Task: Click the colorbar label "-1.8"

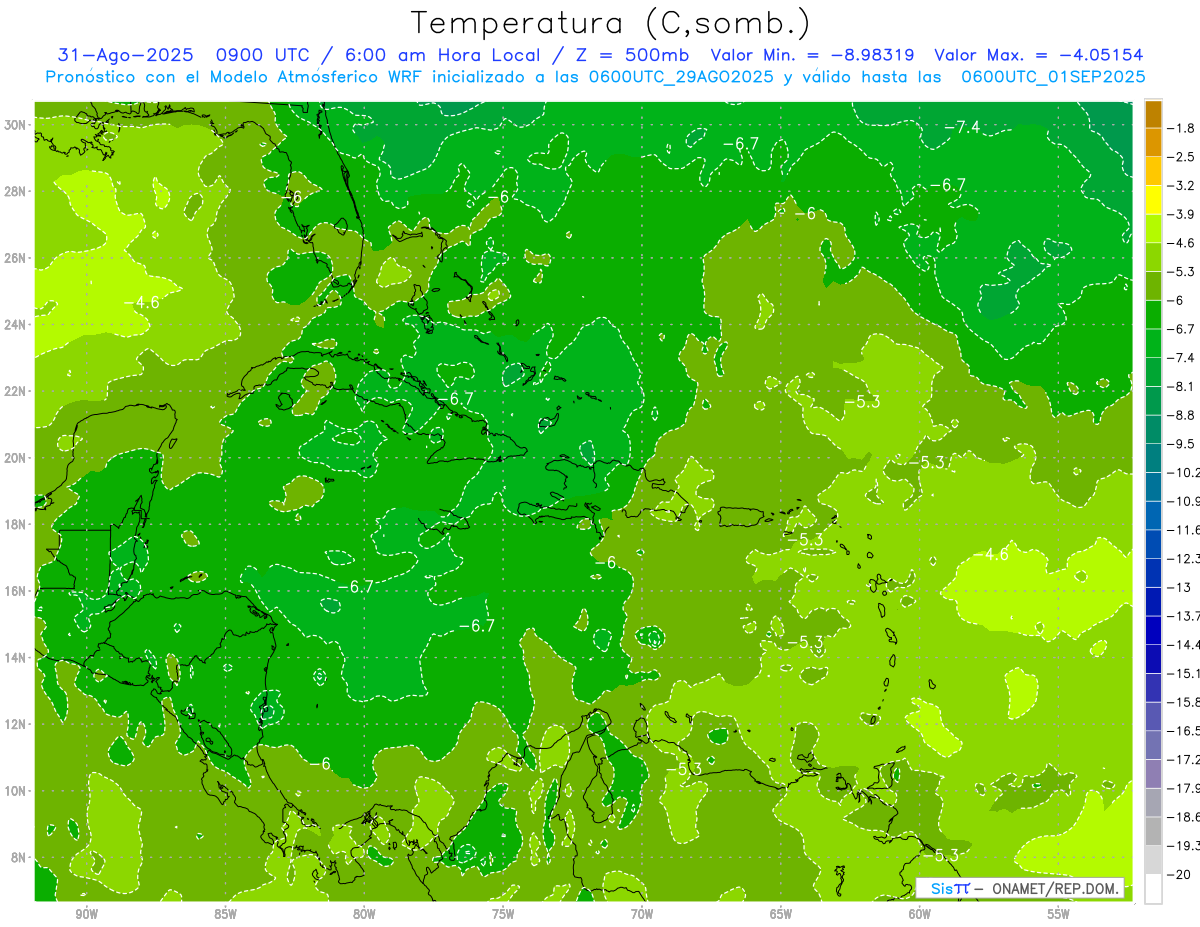Action: pyautogui.click(x=1181, y=128)
